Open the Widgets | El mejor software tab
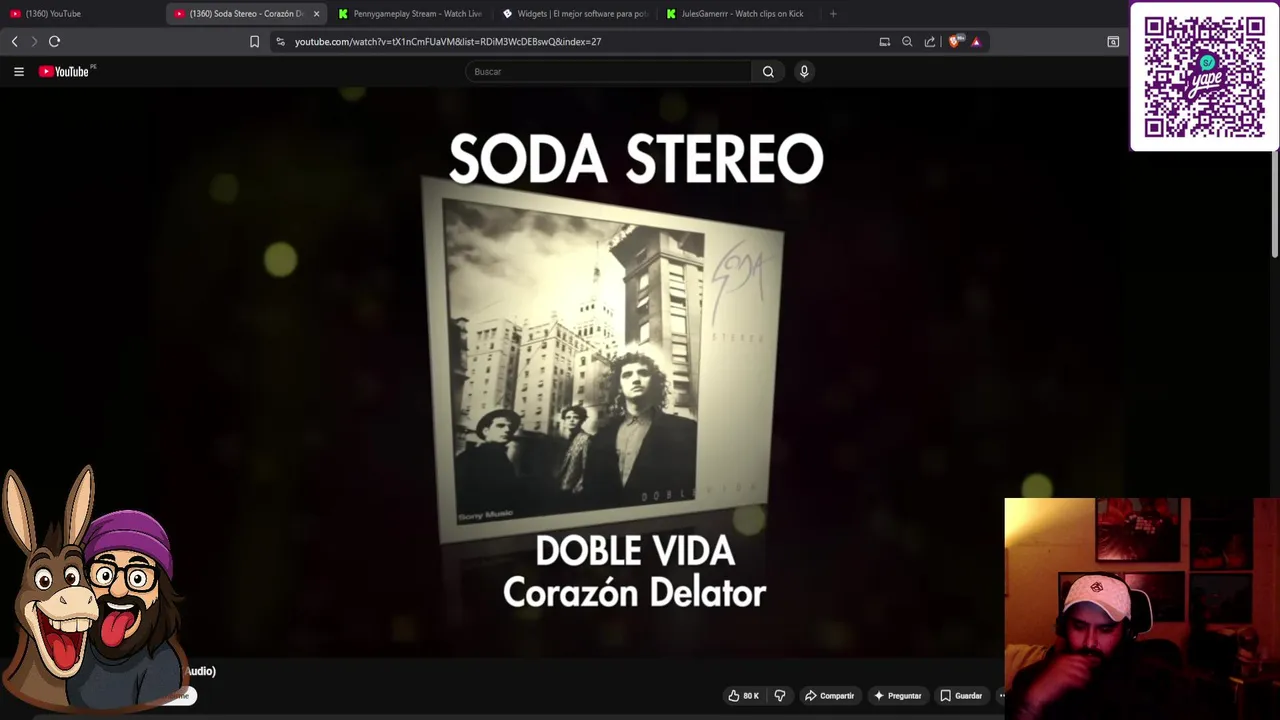This screenshot has width=1280, height=720. (x=574, y=14)
